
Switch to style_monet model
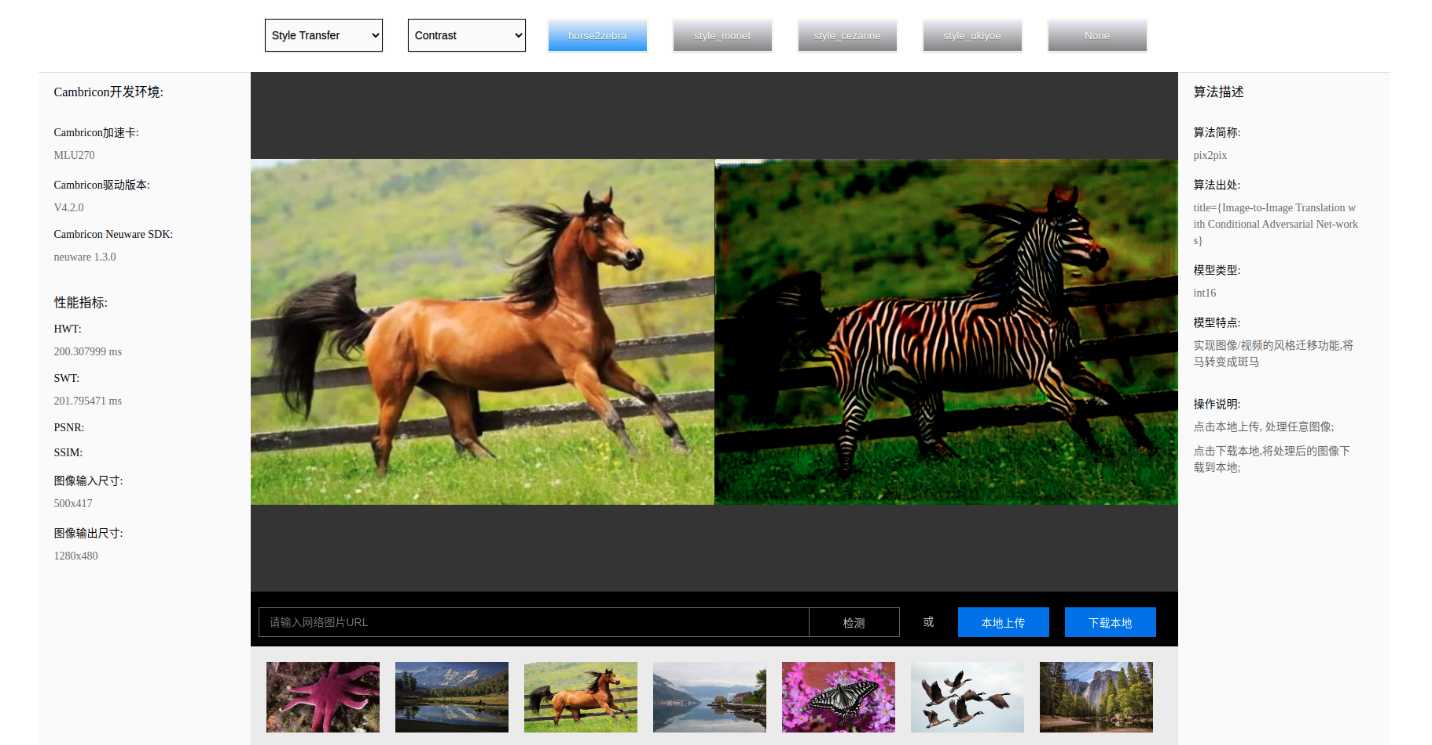[x=722, y=35]
